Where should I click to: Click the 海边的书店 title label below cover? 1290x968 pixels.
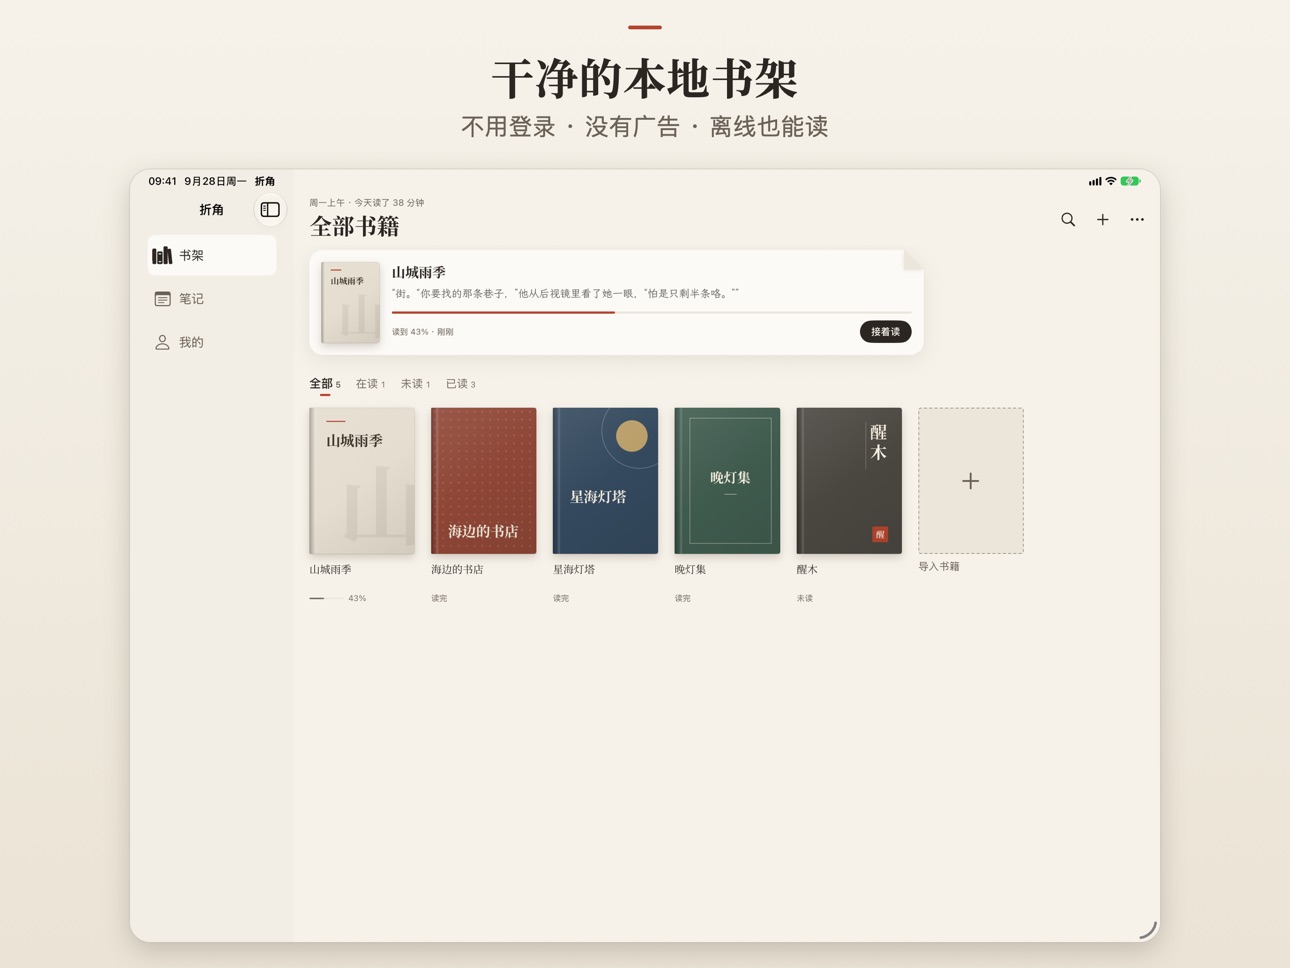[457, 570]
